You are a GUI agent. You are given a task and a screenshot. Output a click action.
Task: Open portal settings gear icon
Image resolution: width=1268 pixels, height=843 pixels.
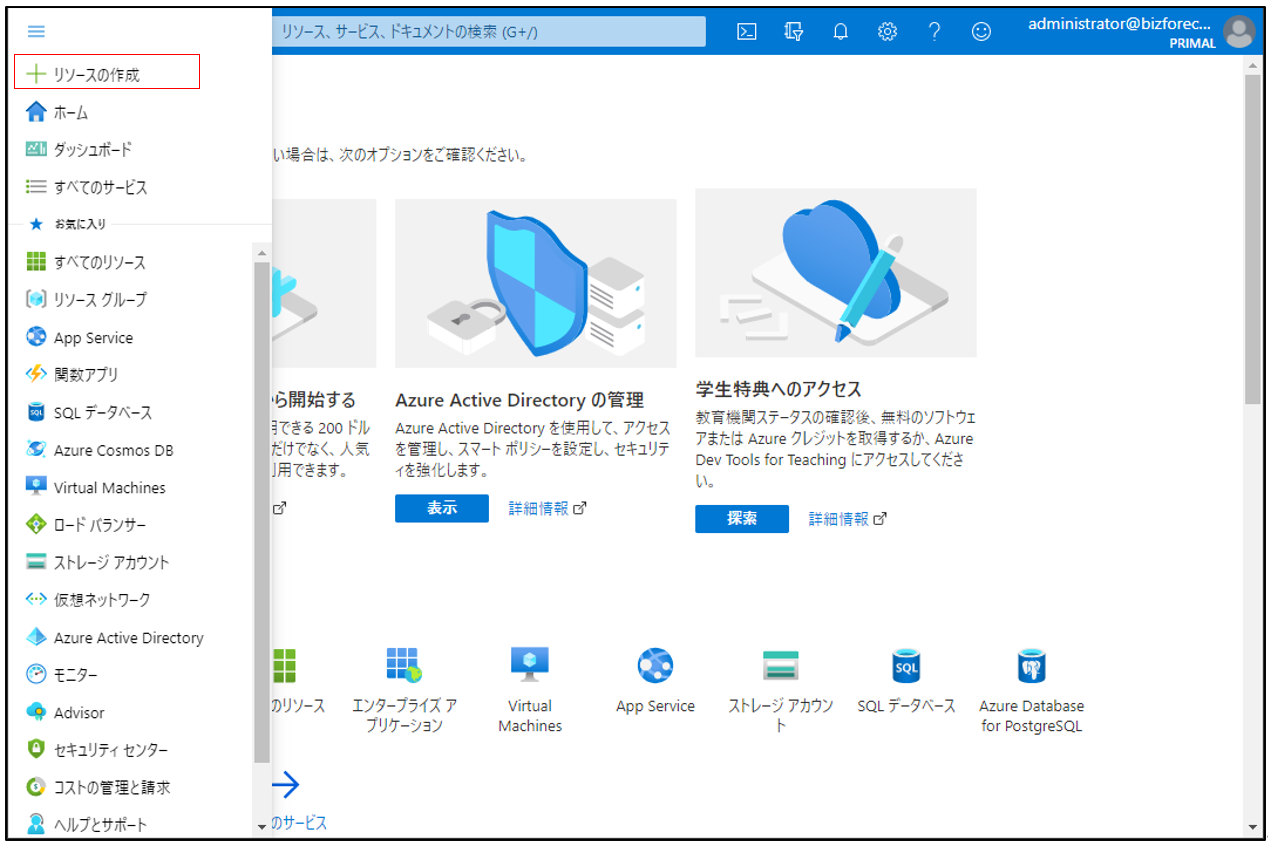(x=887, y=31)
